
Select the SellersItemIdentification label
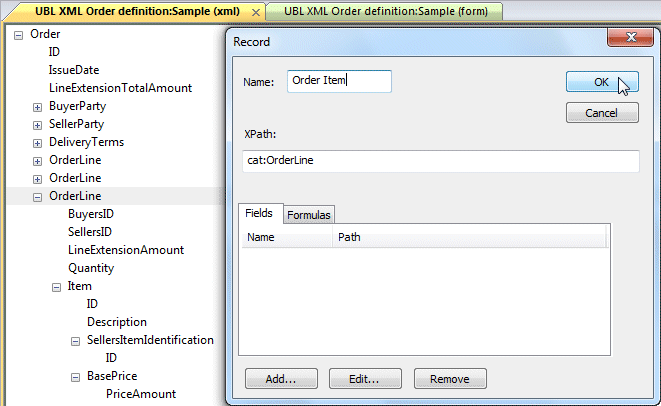tap(150, 340)
